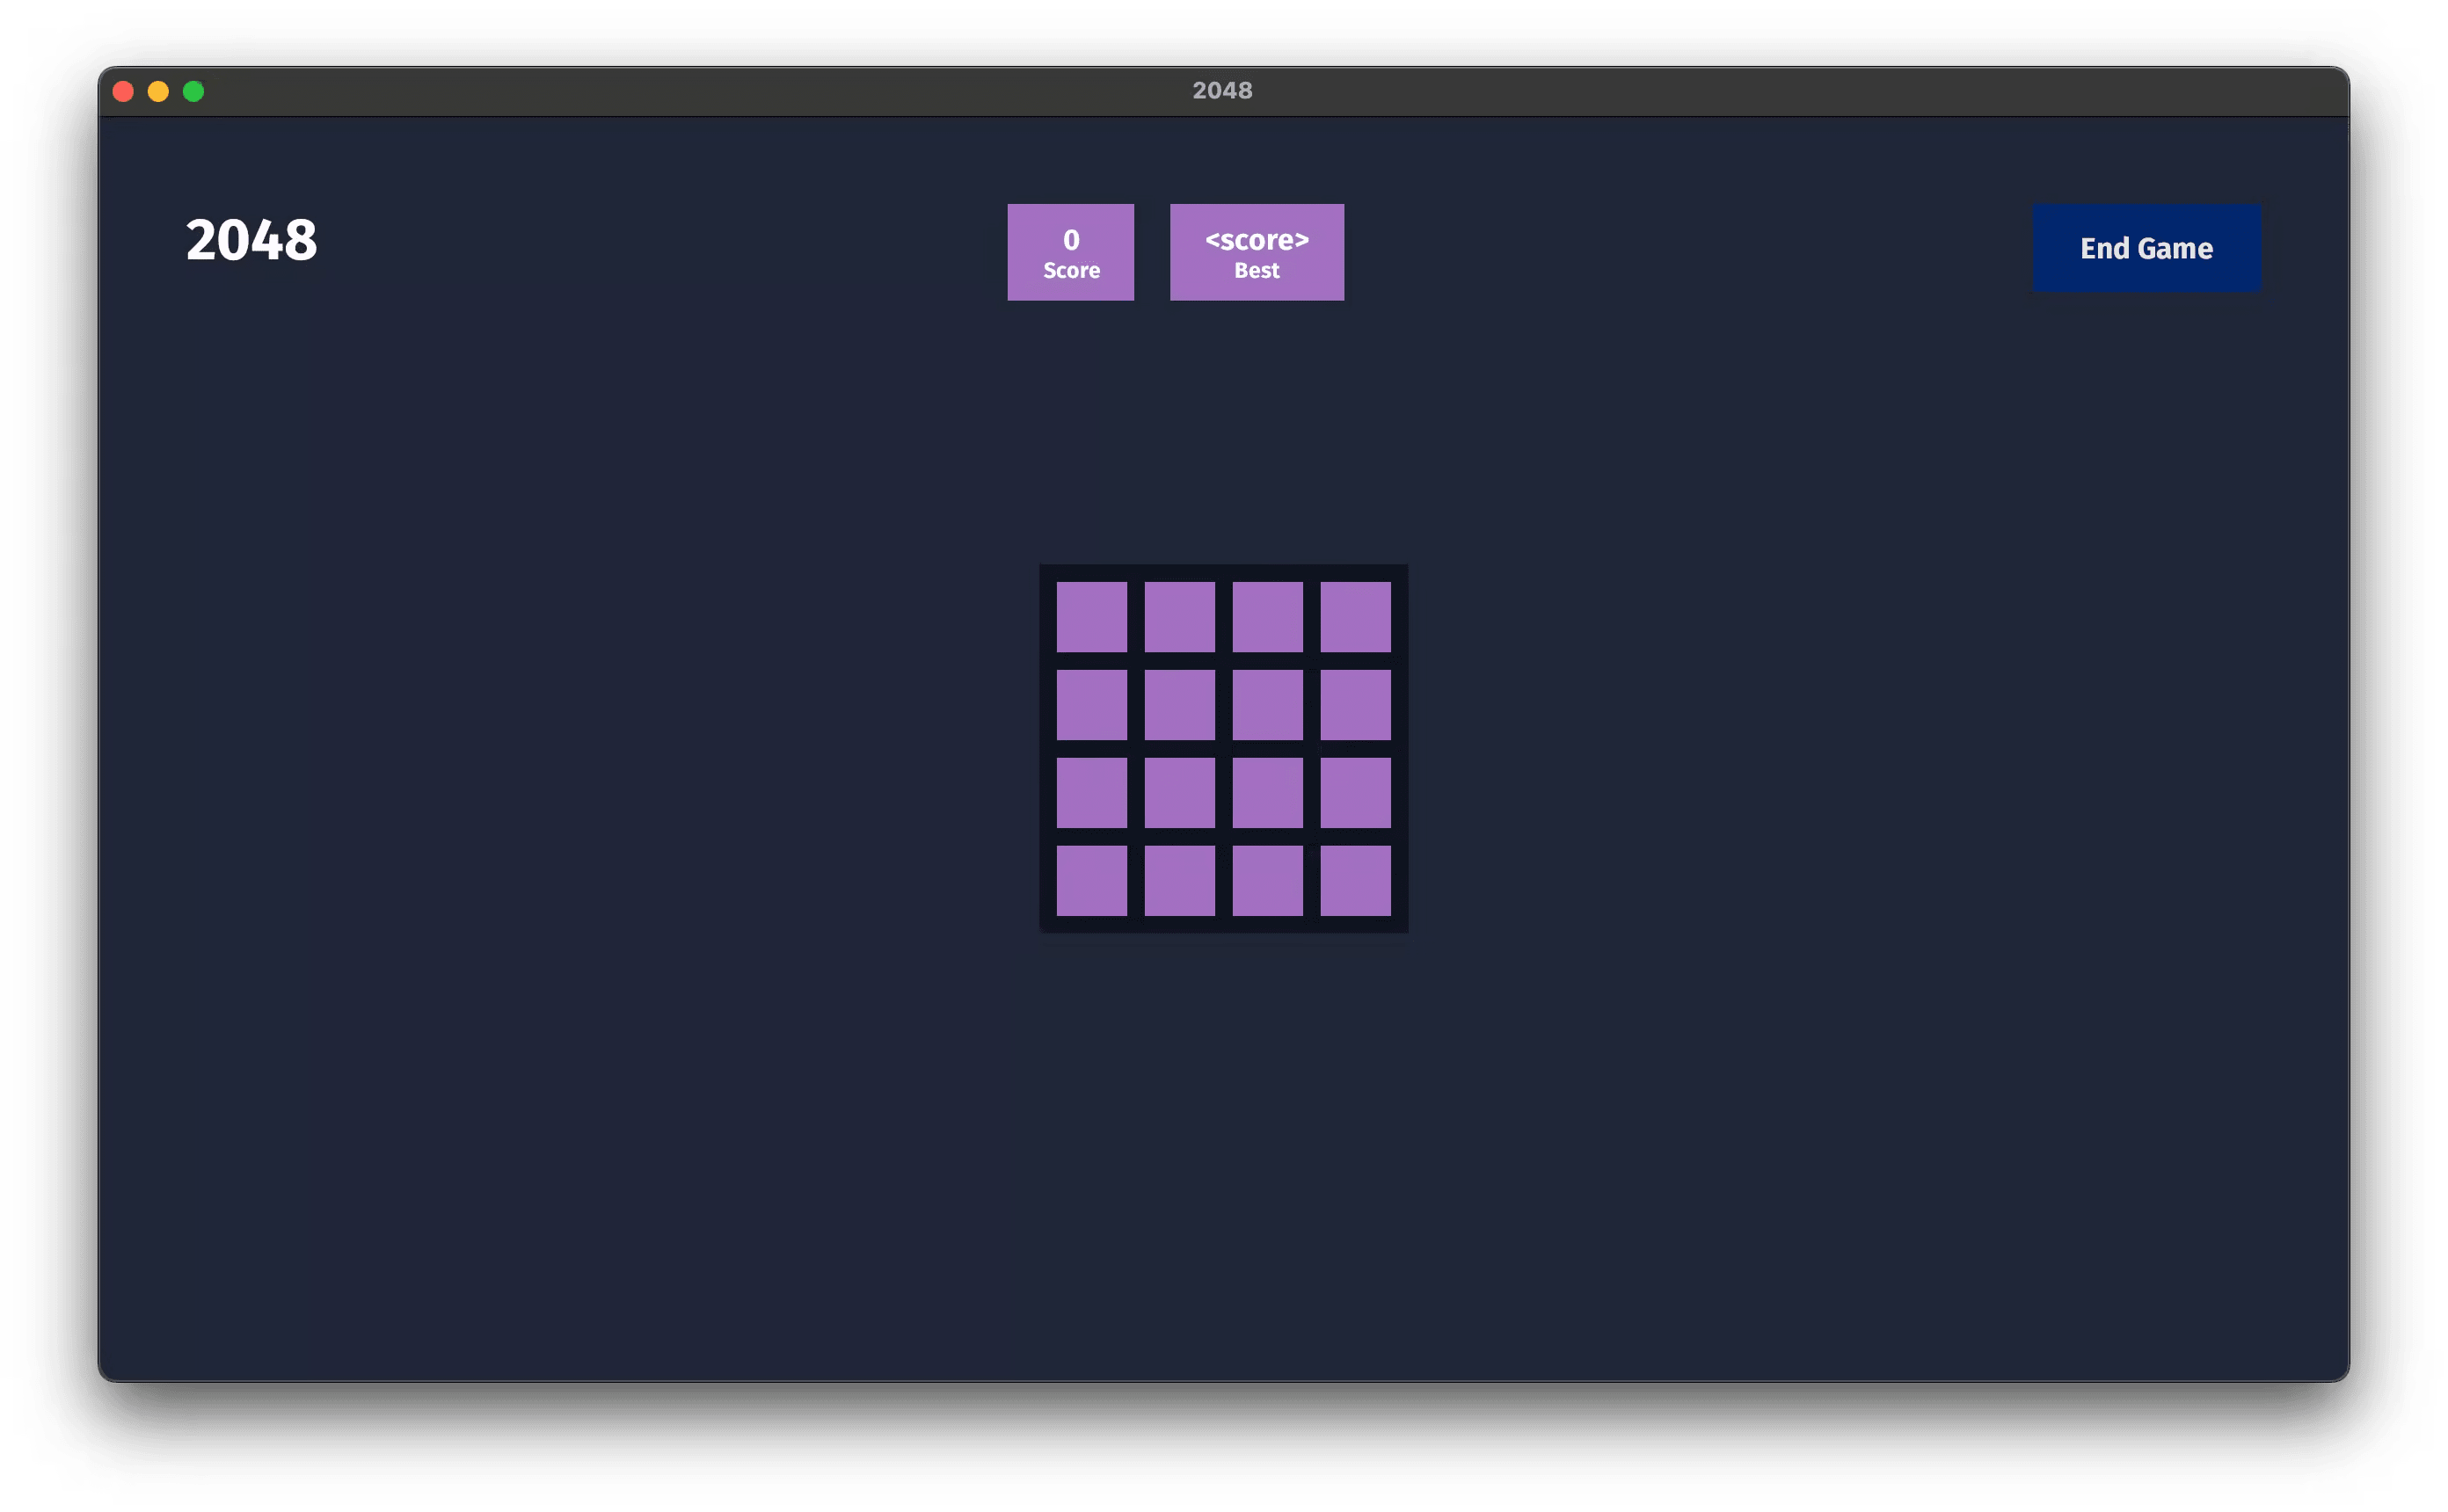2448x1512 pixels.
Task: Click the 2048 game title heading
Action: pos(251,240)
